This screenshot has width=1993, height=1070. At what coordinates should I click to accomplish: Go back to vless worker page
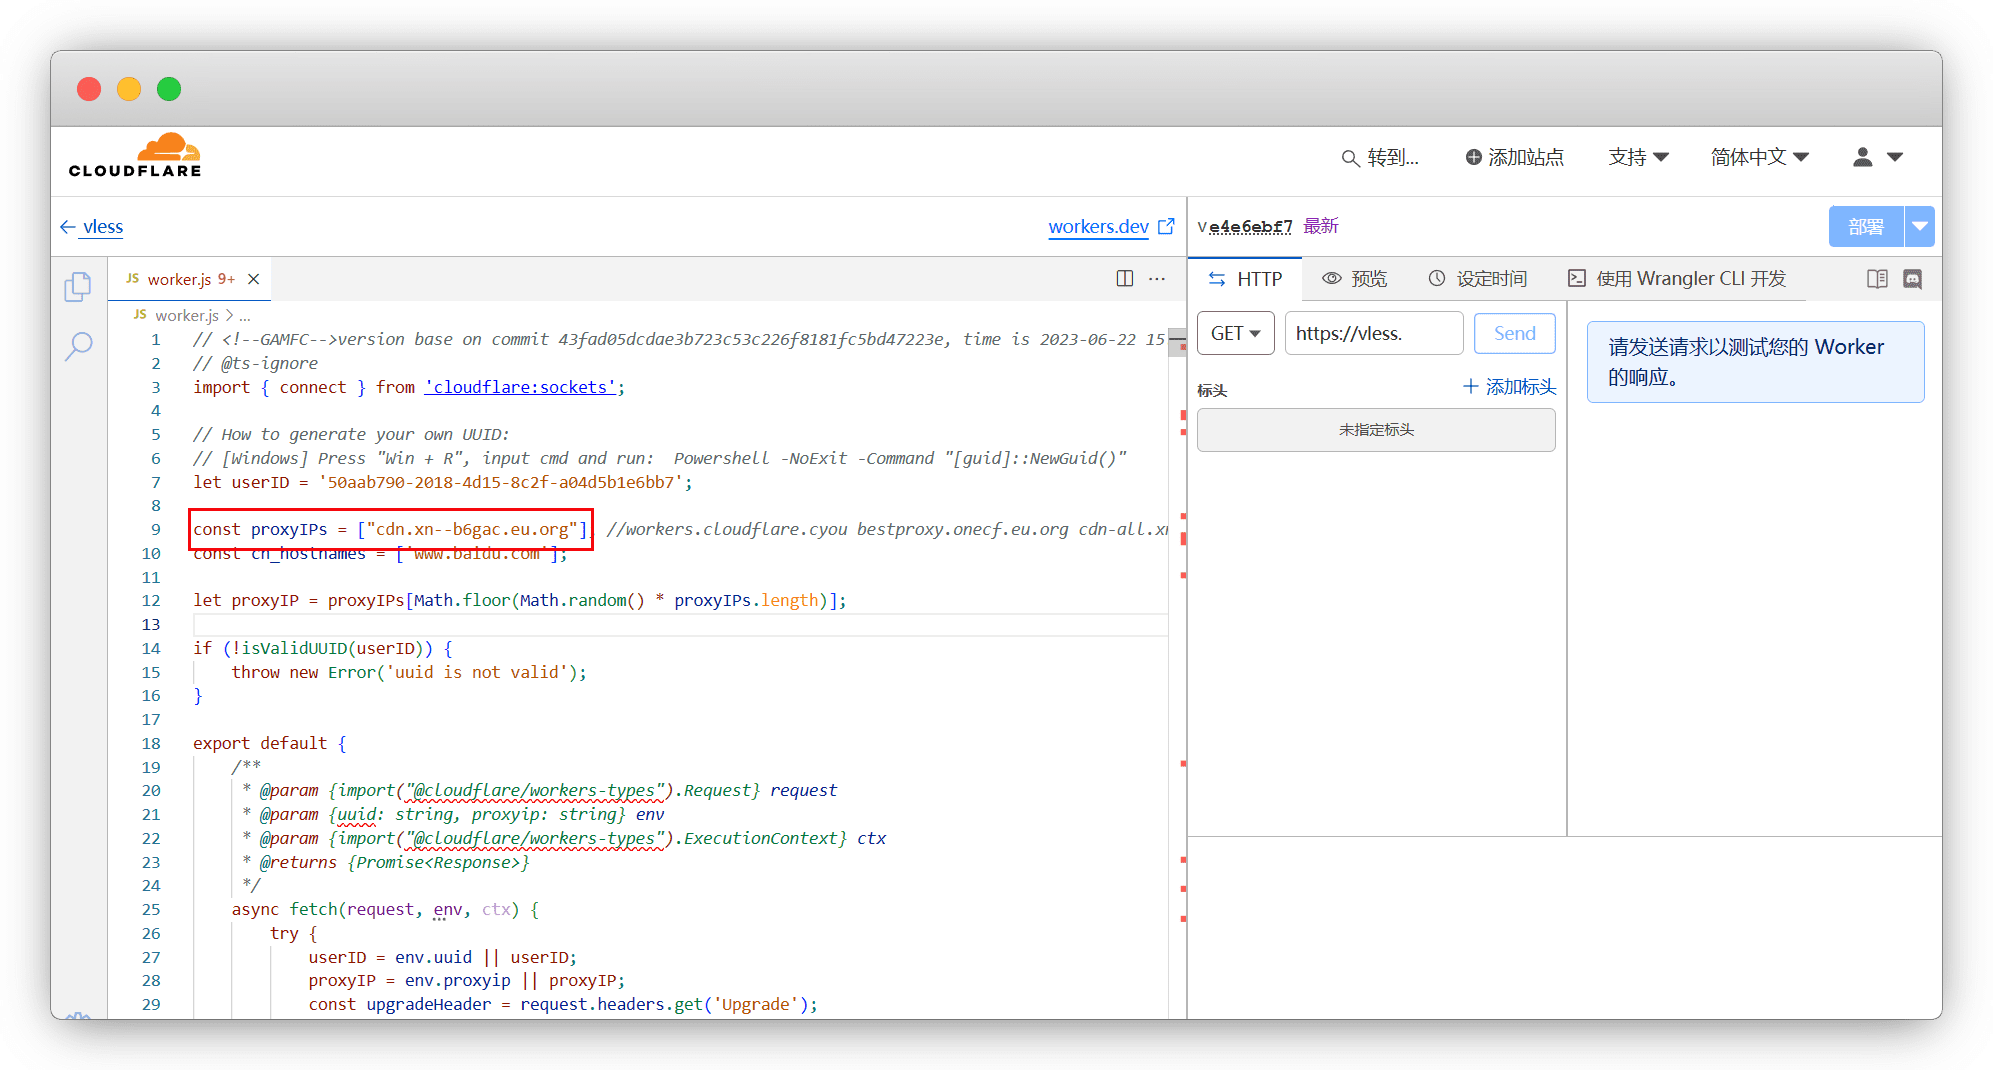click(x=92, y=227)
